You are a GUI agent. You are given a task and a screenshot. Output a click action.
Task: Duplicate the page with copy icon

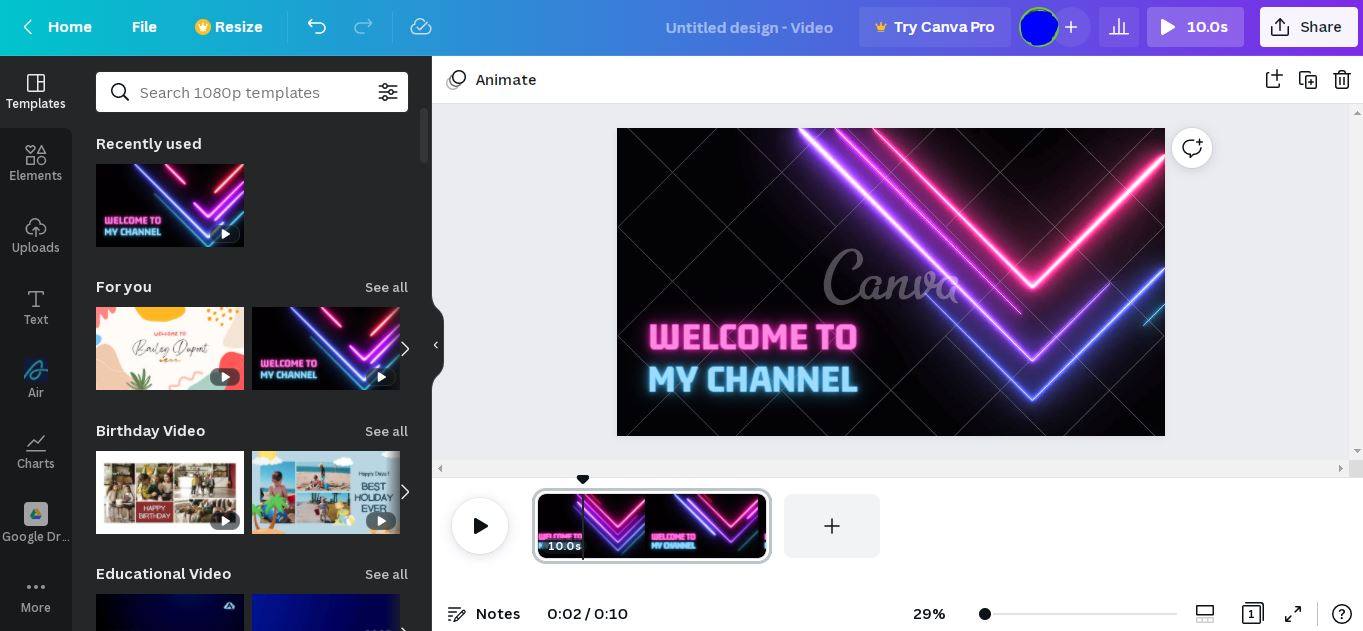pyautogui.click(x=1307, y=80)
